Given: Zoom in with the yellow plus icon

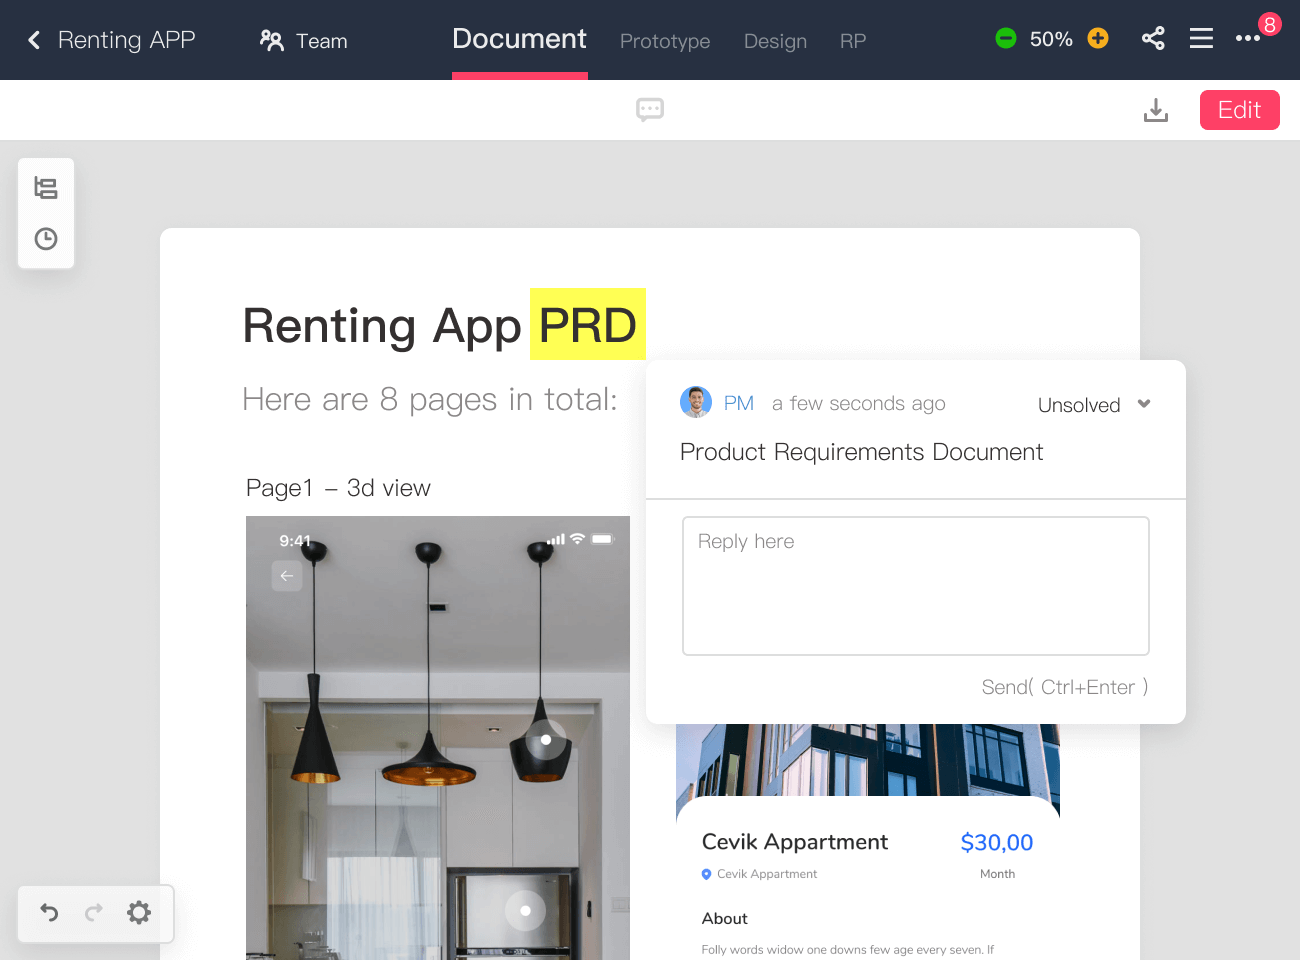Looking at the screenshot, I should (1098, 39).
